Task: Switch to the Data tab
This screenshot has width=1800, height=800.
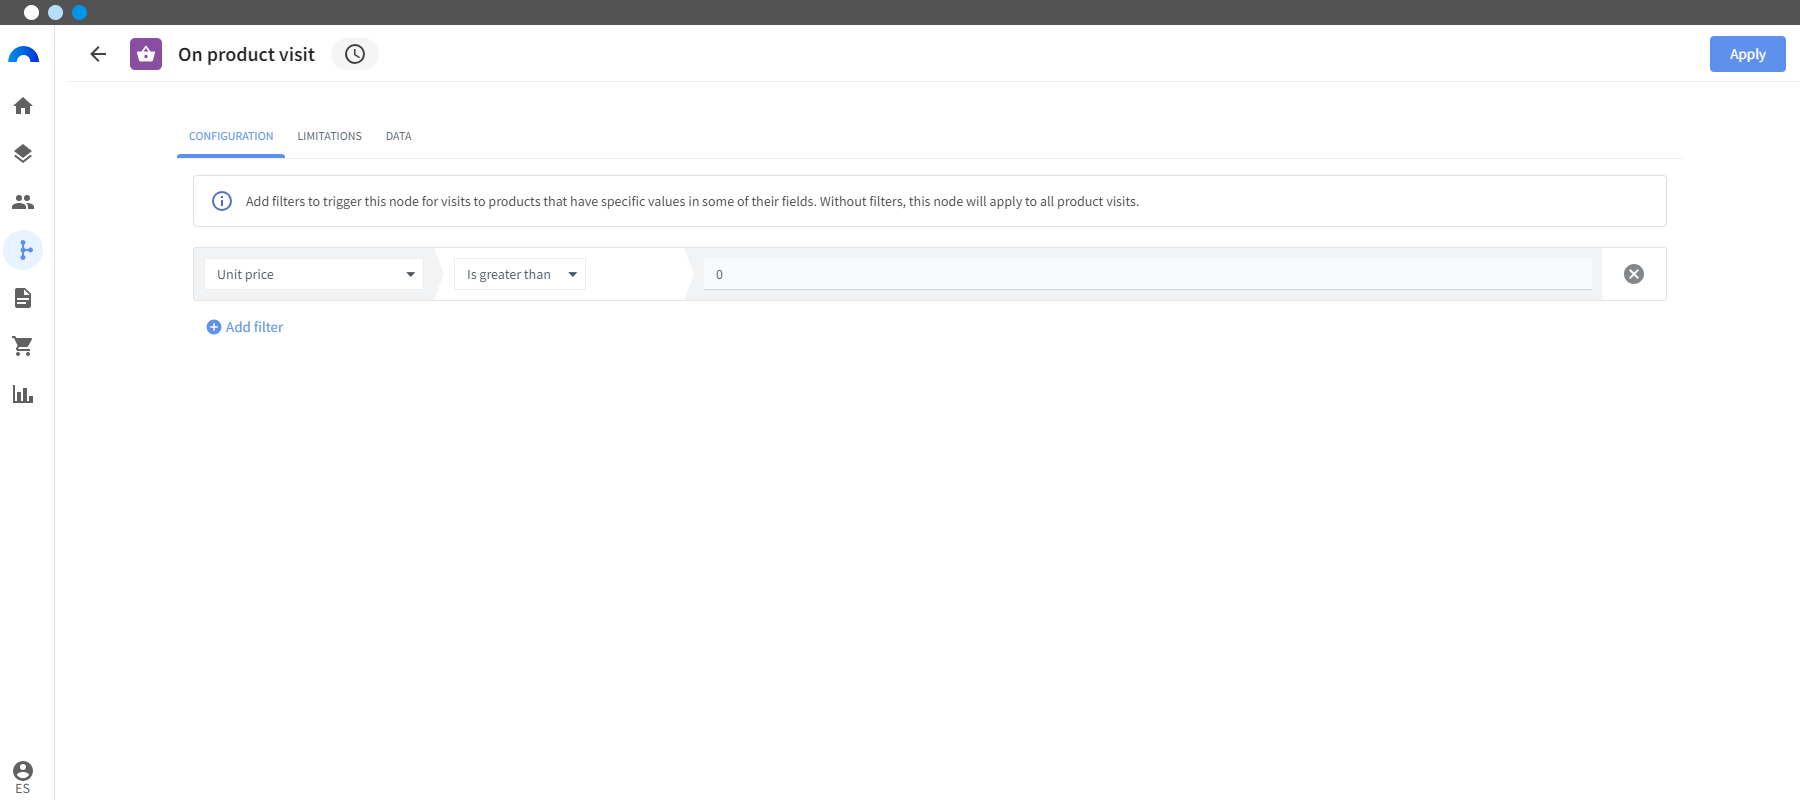Action: [x=398, y=136]
